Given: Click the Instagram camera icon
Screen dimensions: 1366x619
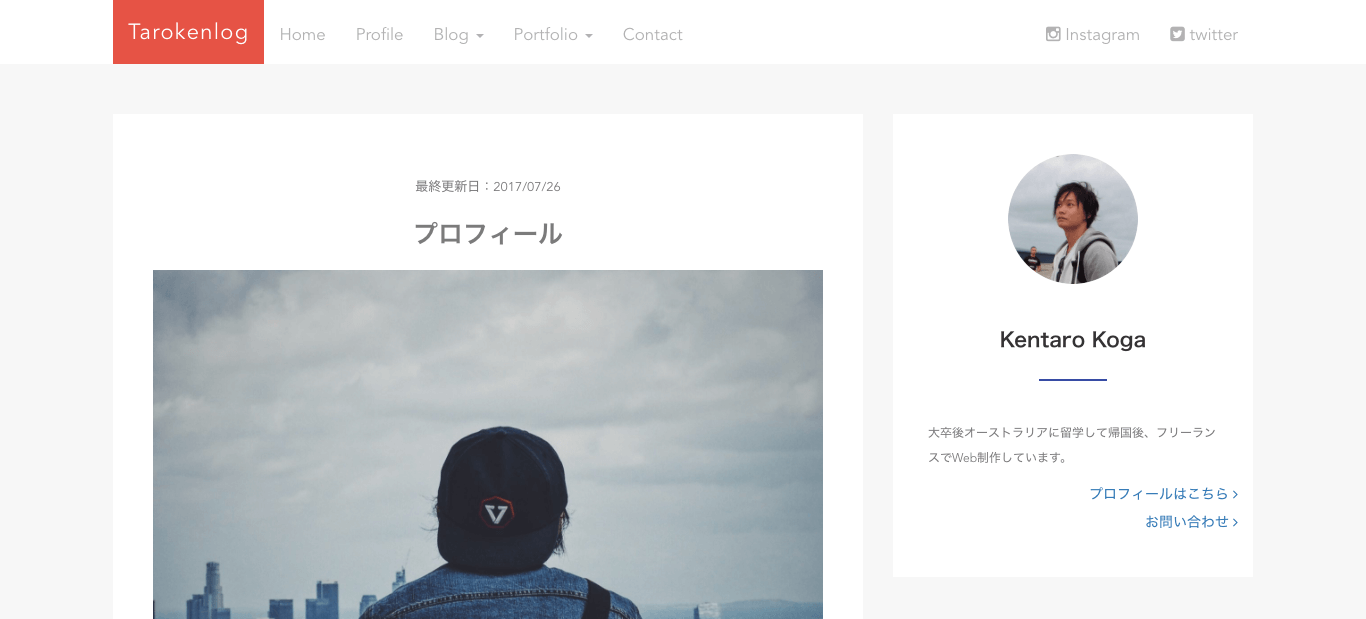Looking at the screenshot, I should [x=1053, y=34].
